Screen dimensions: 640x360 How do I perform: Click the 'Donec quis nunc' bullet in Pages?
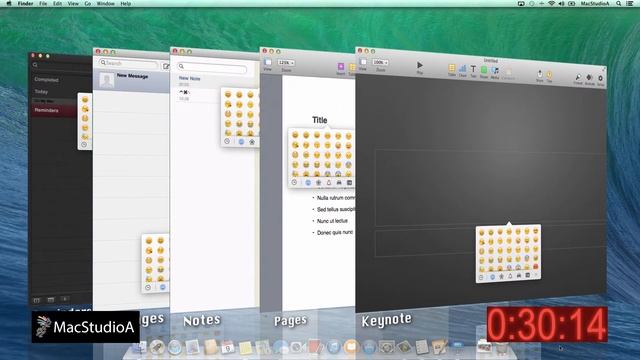335,232
